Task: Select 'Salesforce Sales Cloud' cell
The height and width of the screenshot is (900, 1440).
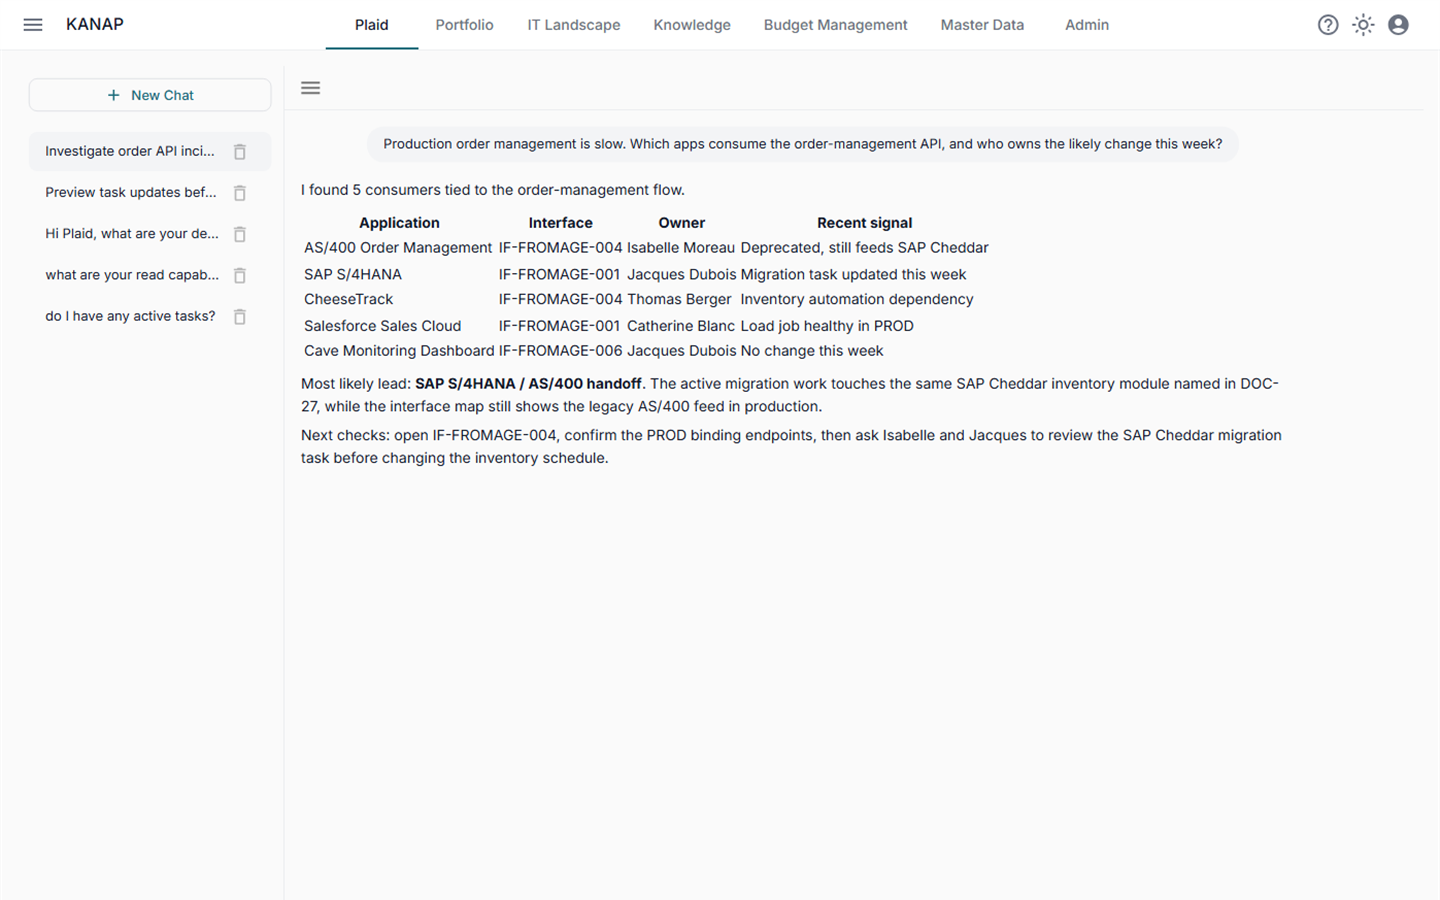Action: (383, 326)
